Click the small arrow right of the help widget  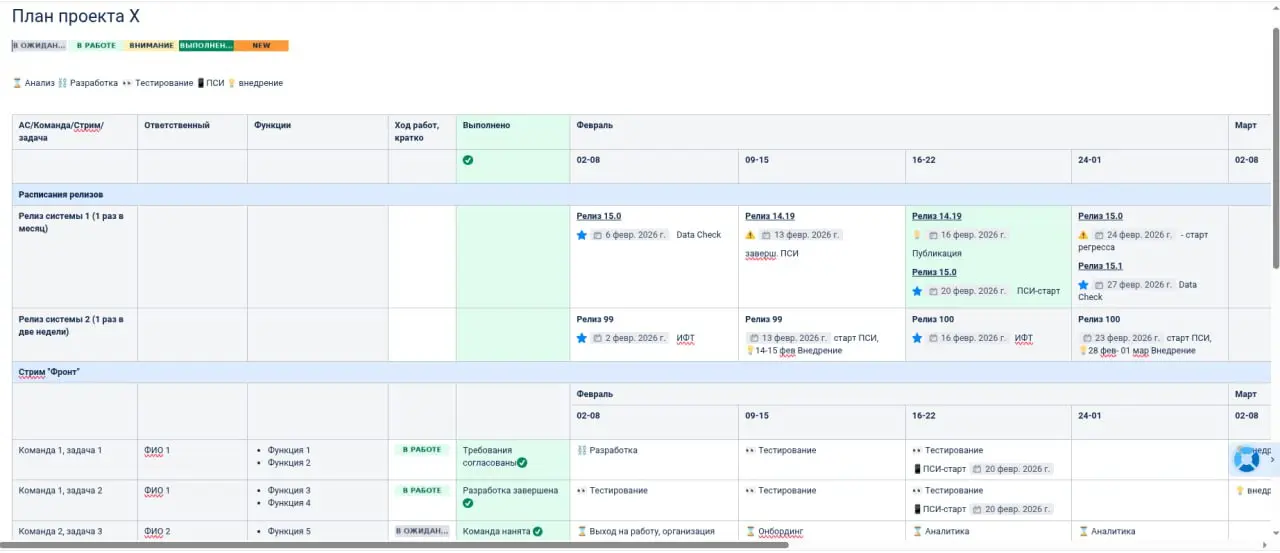coord(1272,460)
